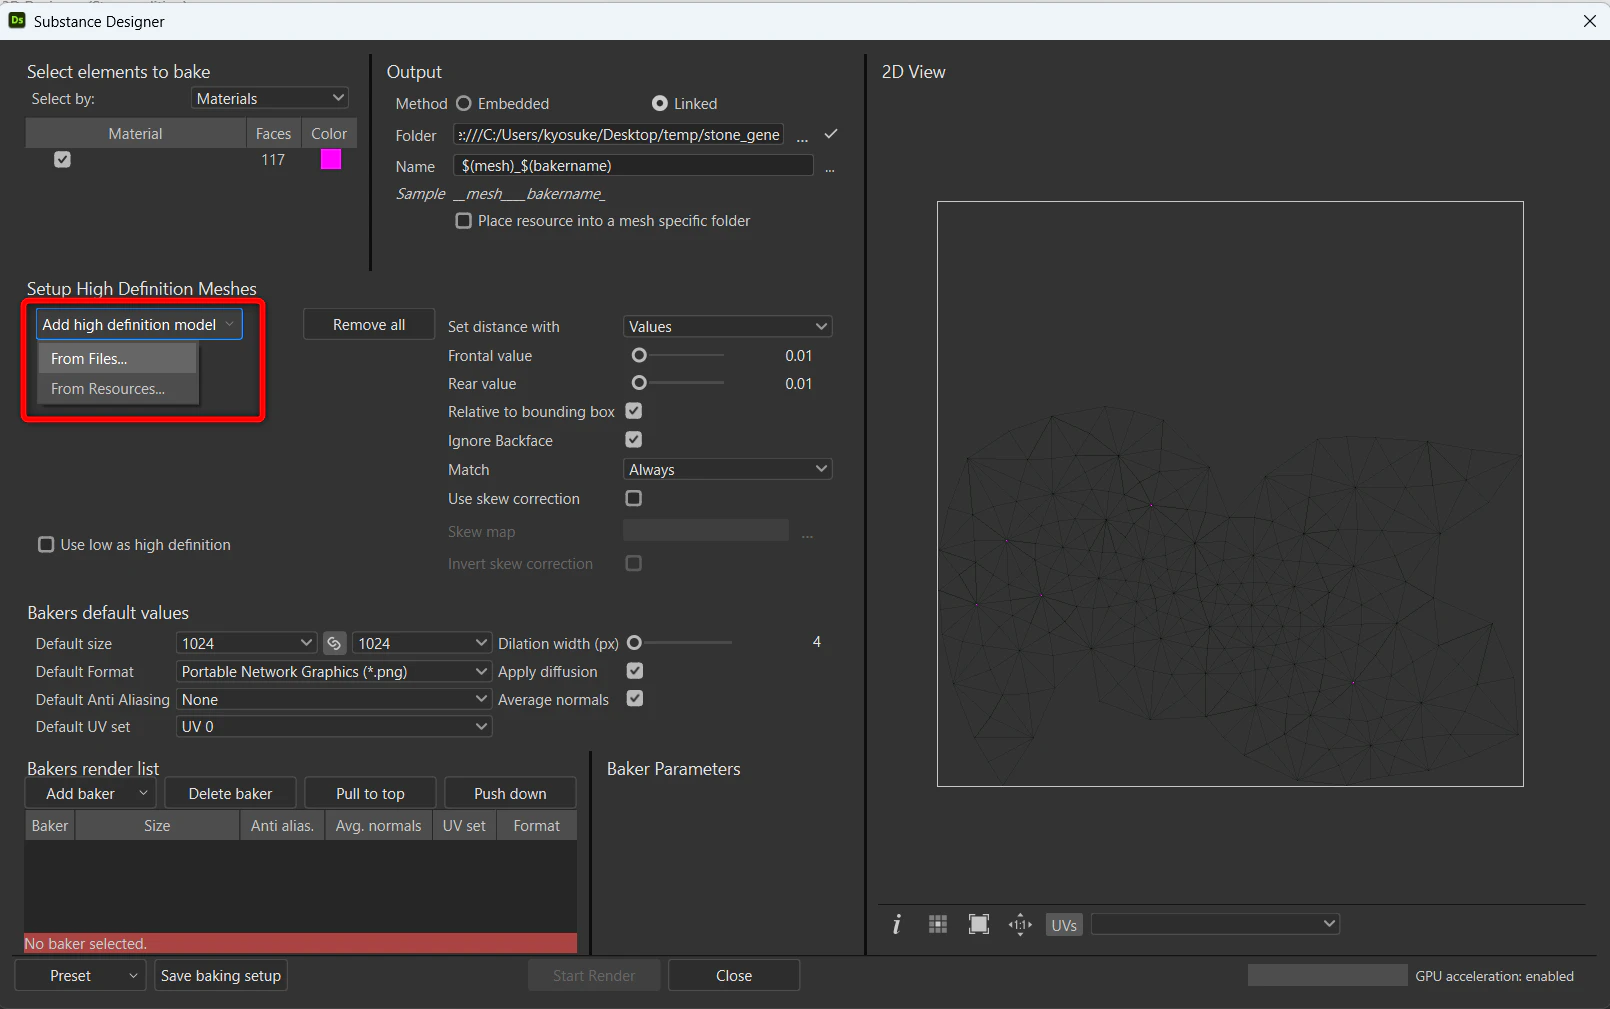Click the Delete baker button
The image size is (1610, 1009).
tap(231, 794)
